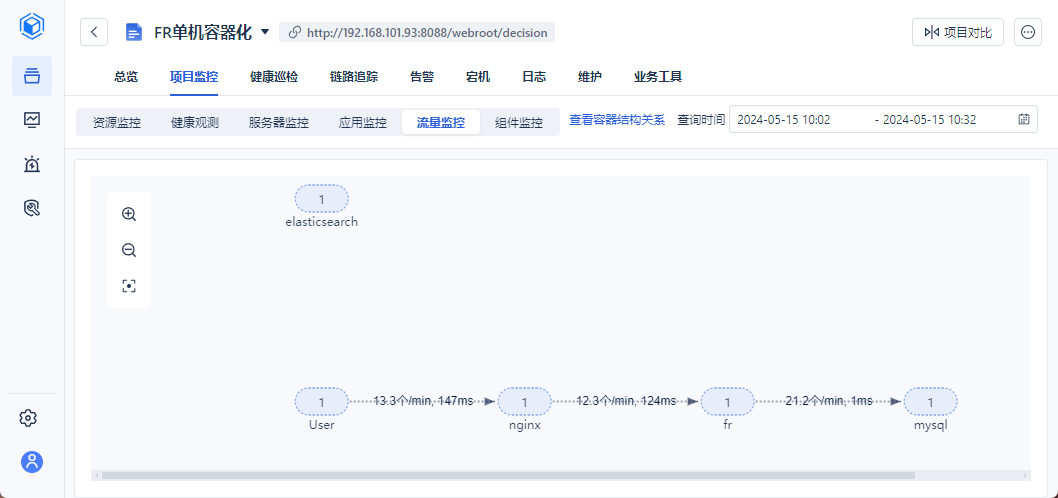This screenshot has width=1058, height=498.
Task: Select 健康观测 sub-tab
Action: click(x=194, y=122)
